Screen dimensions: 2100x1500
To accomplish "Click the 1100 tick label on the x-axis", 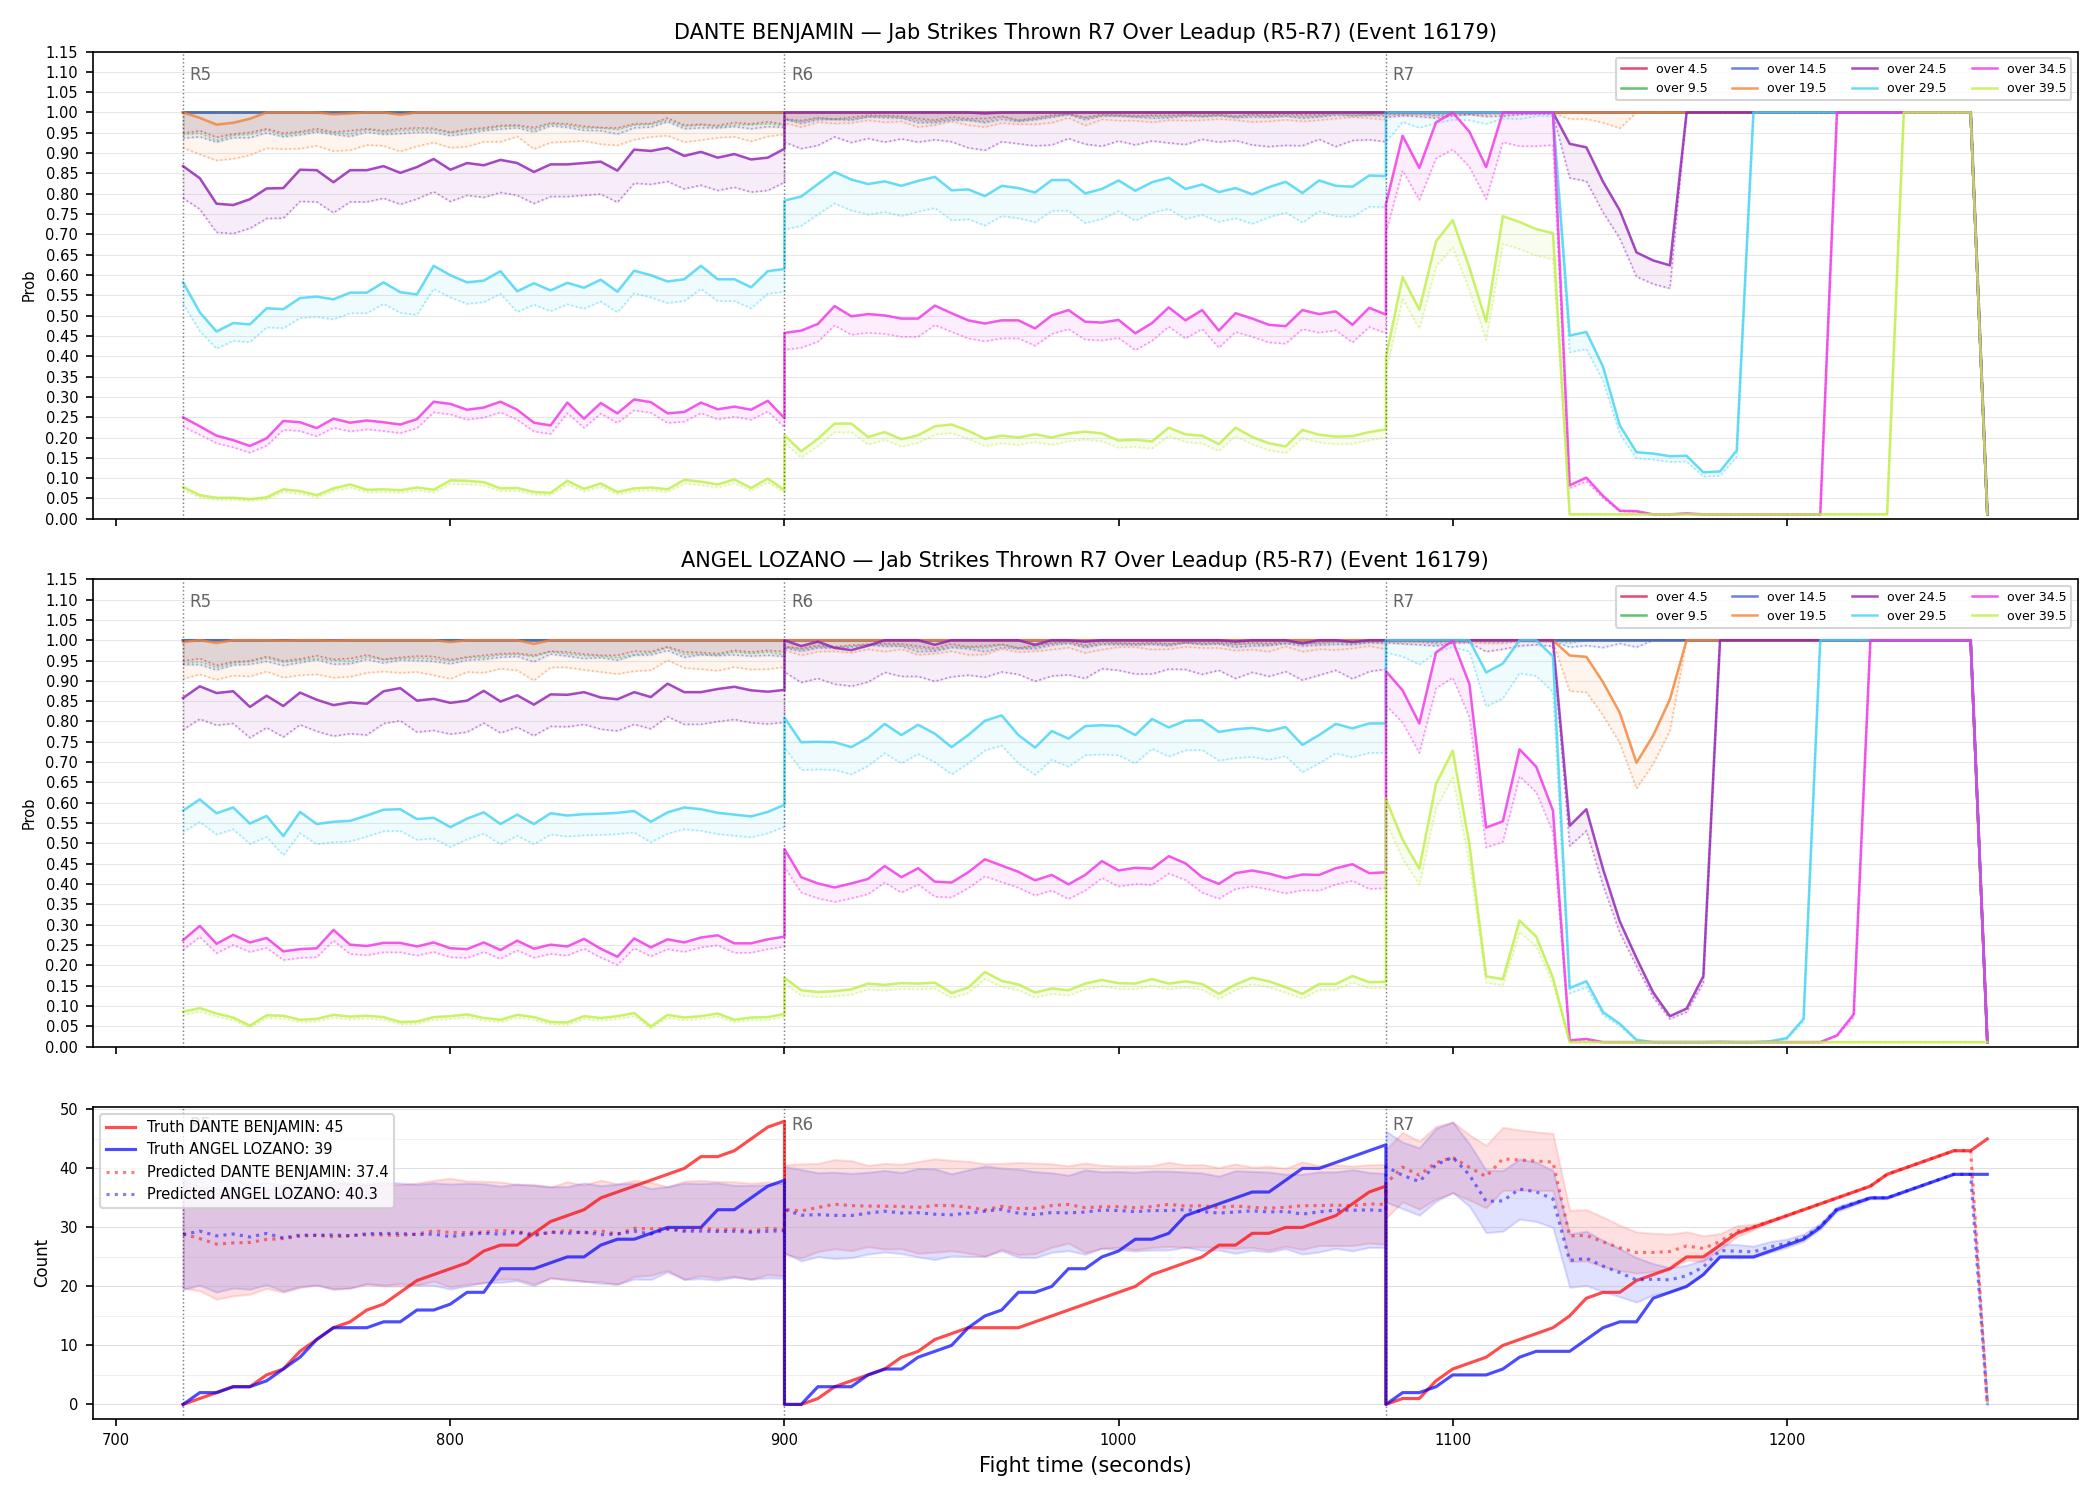I will [1453, 1439].
